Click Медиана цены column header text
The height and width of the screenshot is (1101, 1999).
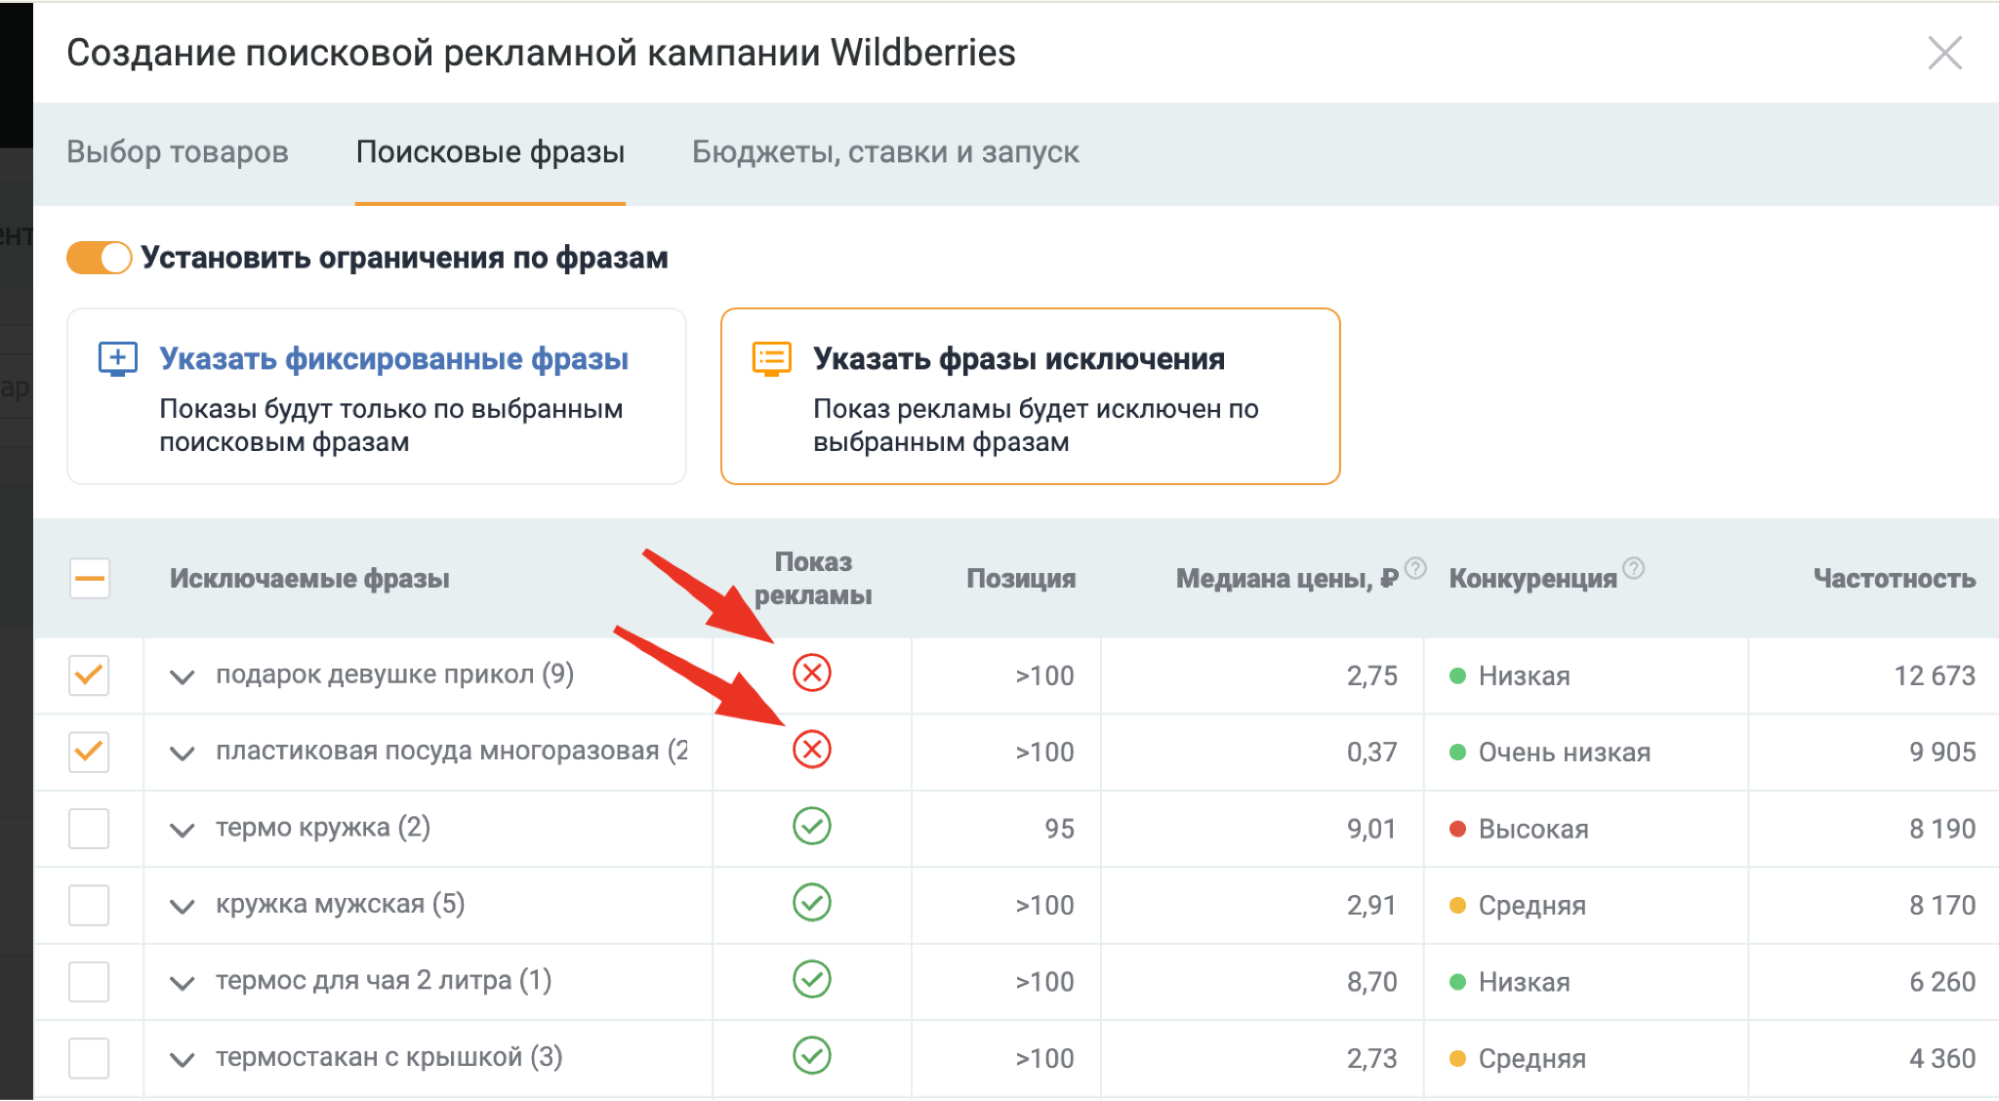[1287, 578]
